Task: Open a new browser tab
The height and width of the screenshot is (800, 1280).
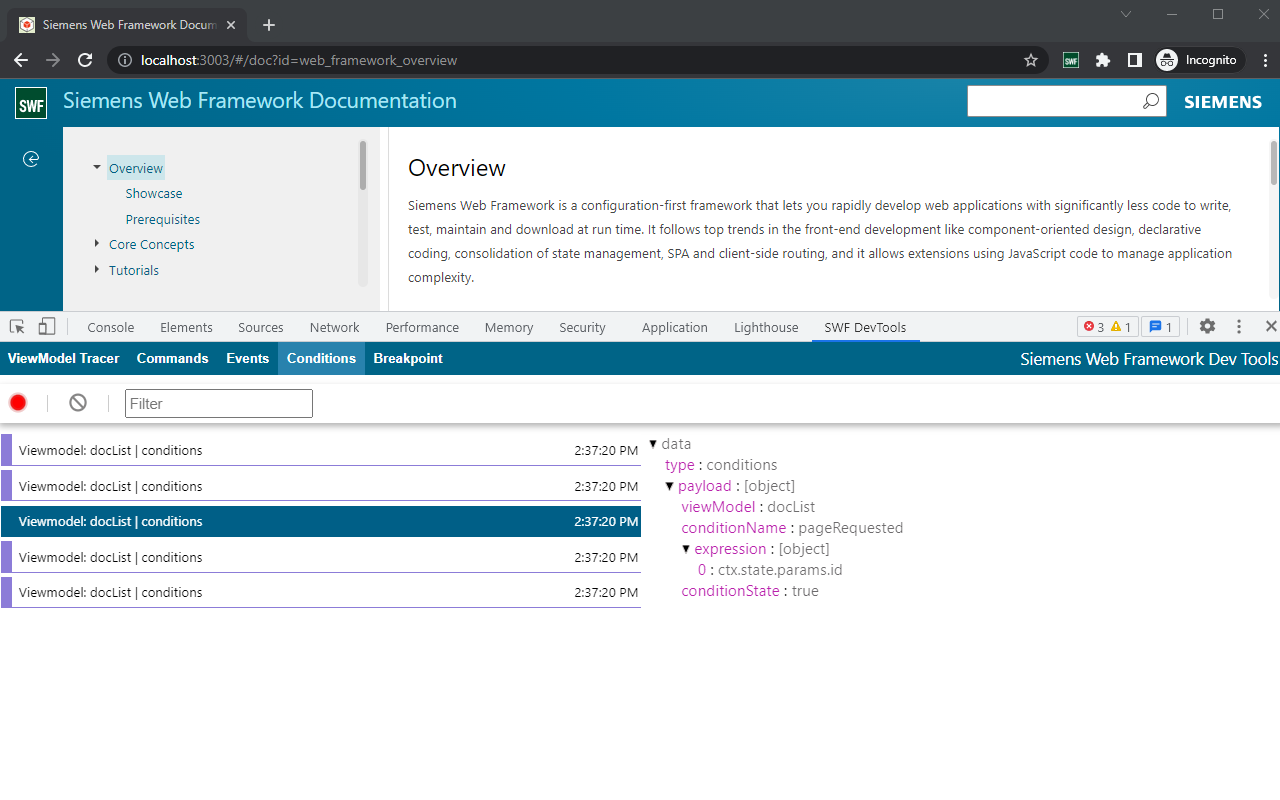Action: point(269,25)
